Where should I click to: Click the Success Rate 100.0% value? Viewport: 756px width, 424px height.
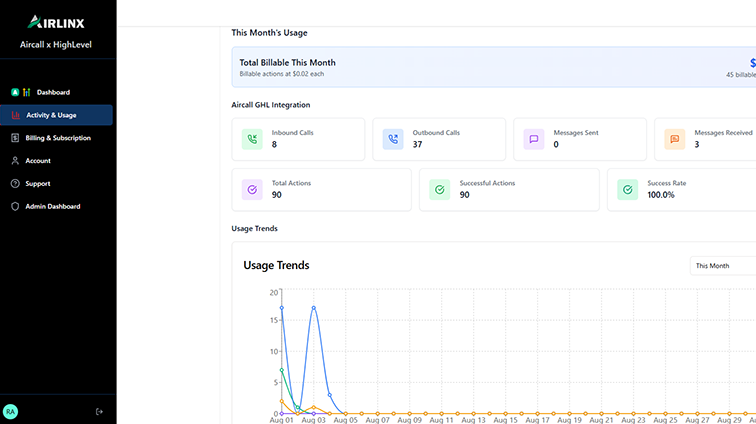(661, 195)
